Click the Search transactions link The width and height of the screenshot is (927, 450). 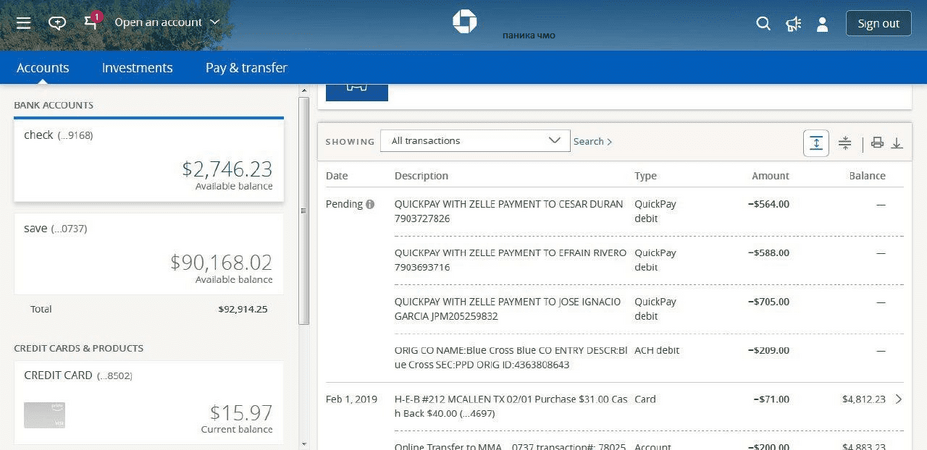592,141
